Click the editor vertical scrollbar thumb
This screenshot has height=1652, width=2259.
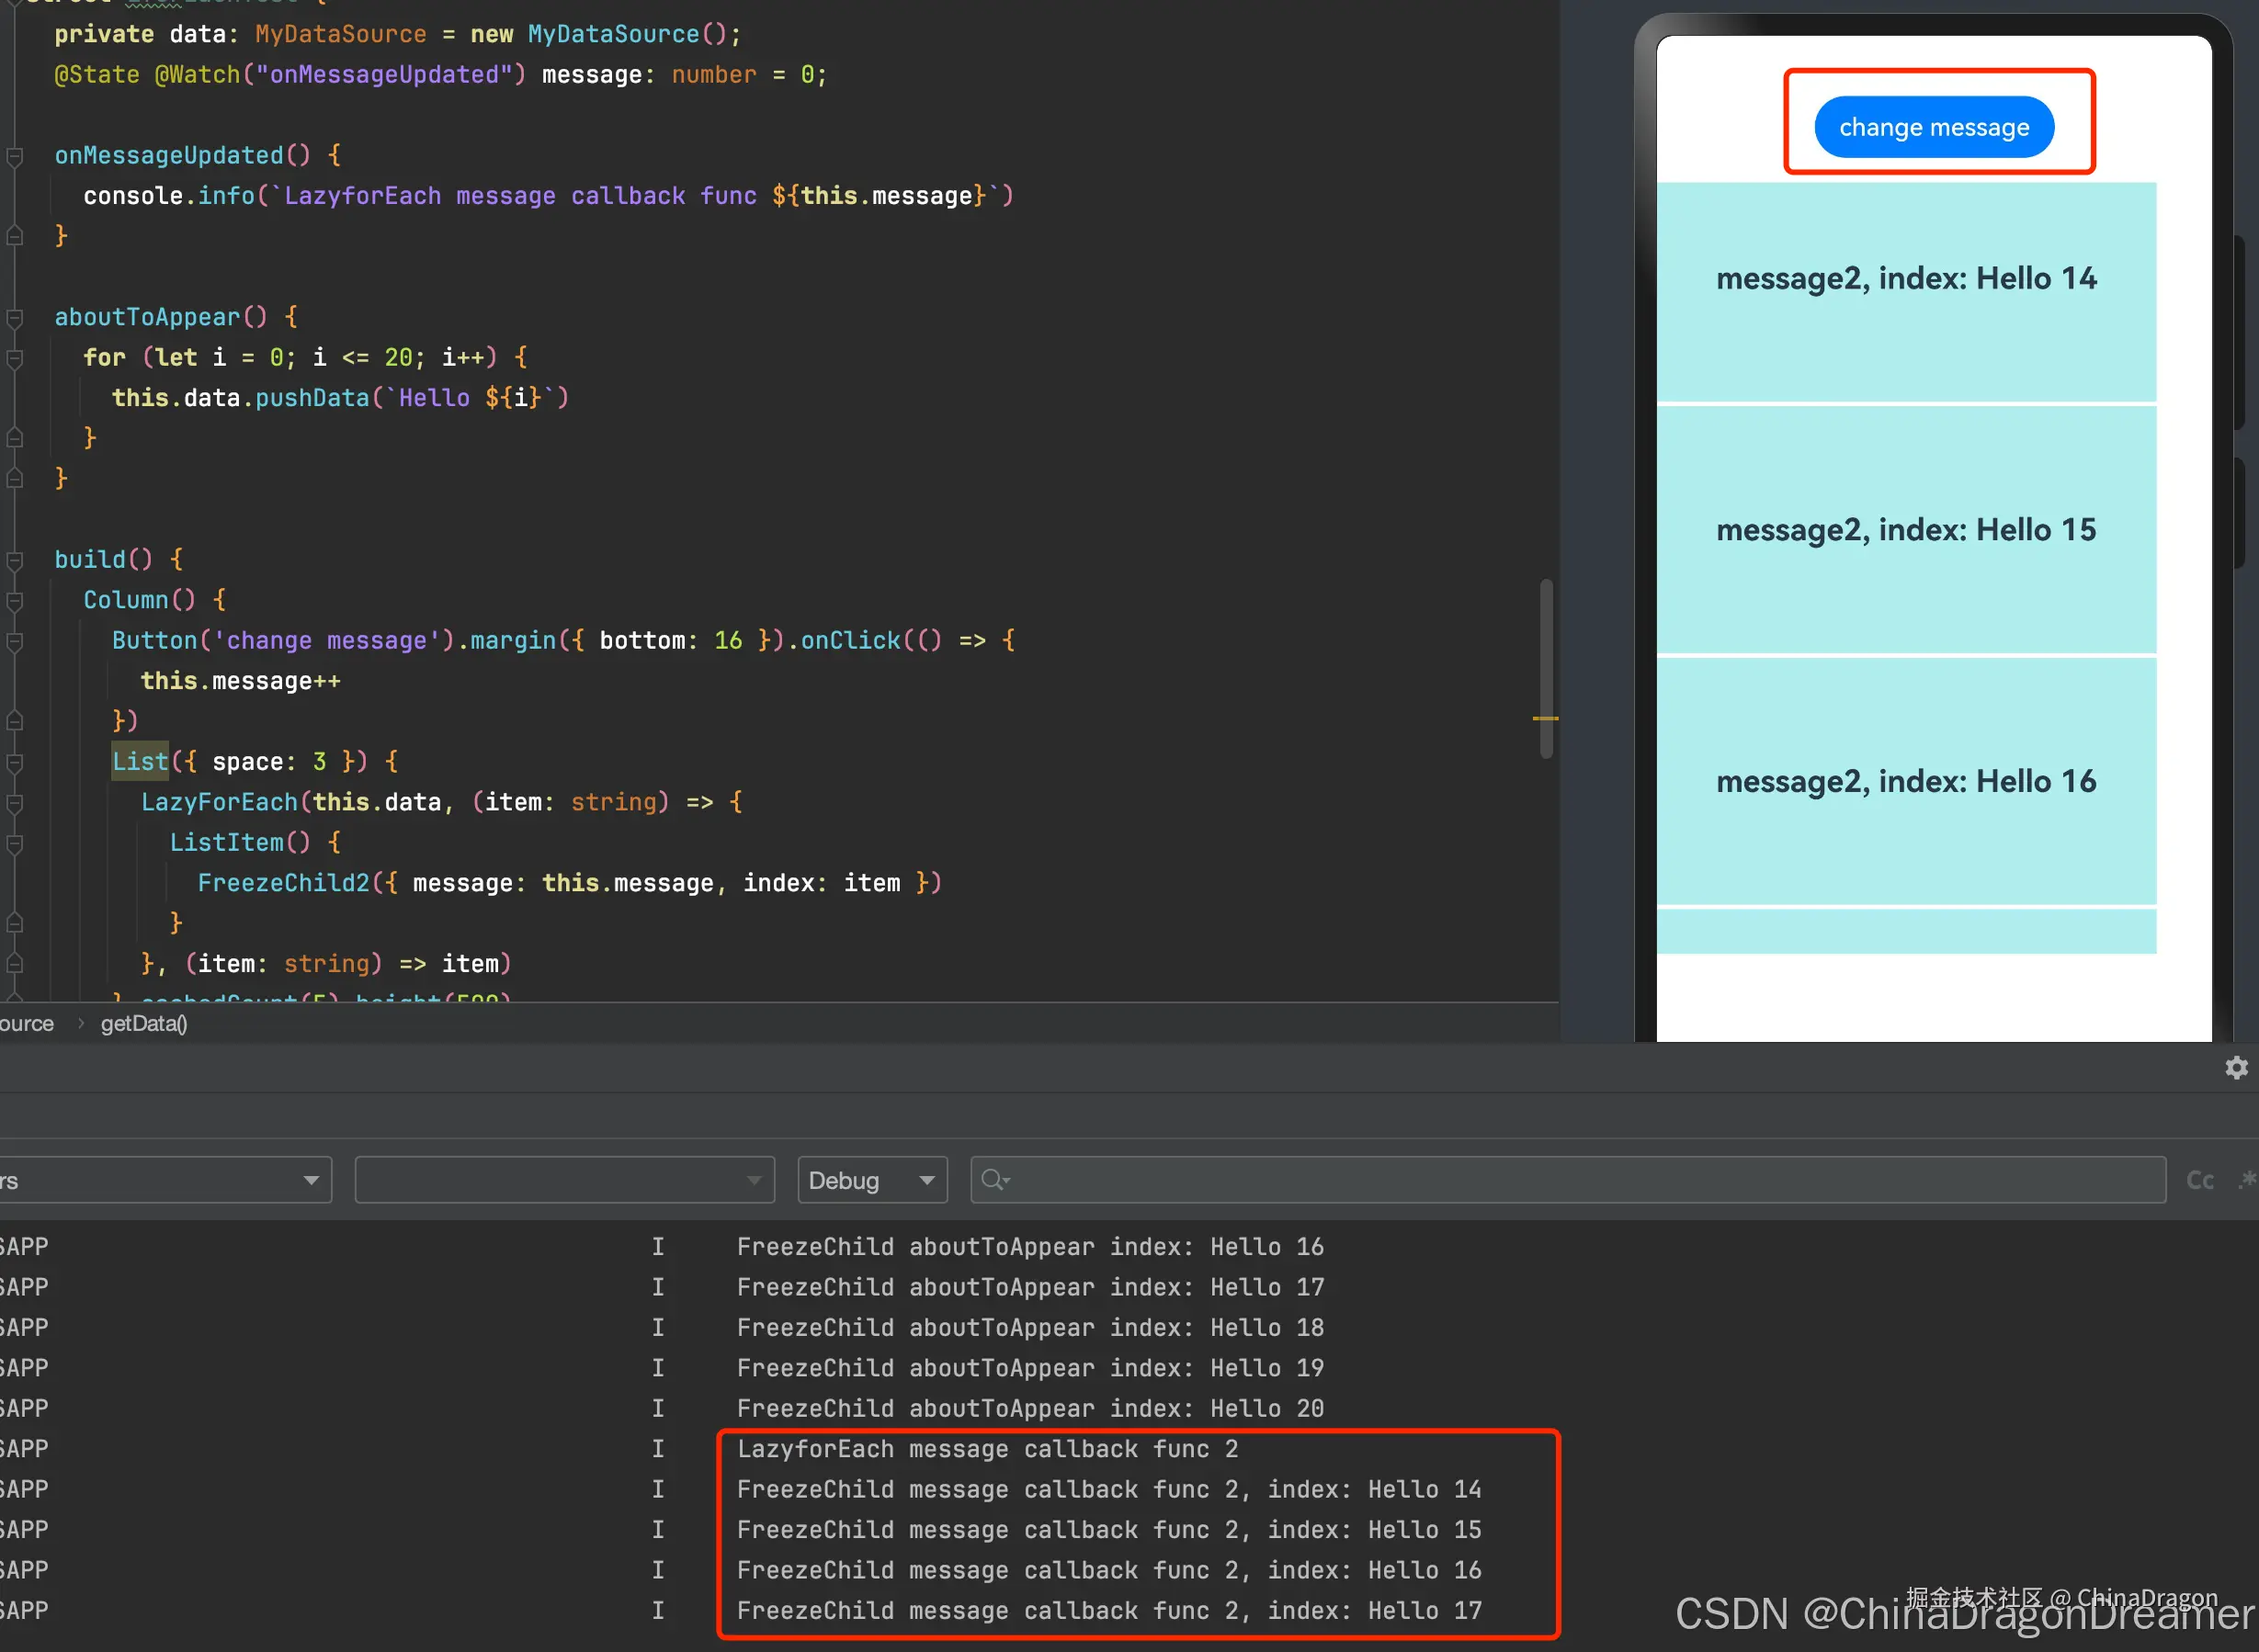pos(1546,668)
